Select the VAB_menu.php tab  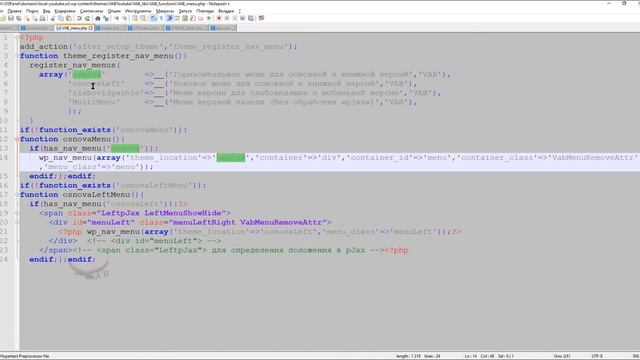coord(74,28)
